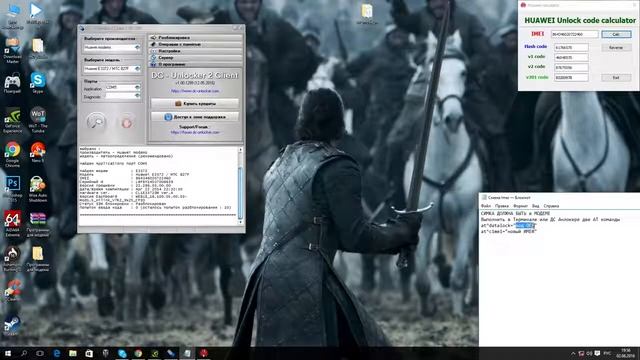Open the dc-unlocker.com link under version number

coord(195,91)
